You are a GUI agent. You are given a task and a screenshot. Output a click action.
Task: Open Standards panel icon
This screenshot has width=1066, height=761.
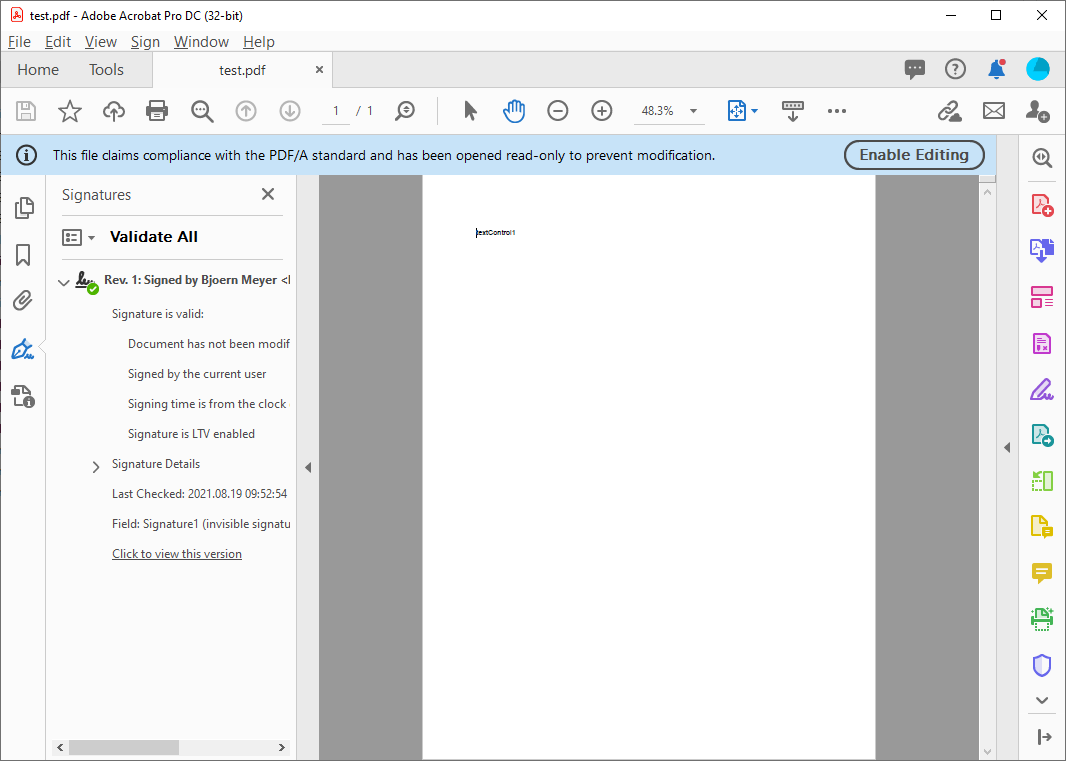[x=22, y=396]
